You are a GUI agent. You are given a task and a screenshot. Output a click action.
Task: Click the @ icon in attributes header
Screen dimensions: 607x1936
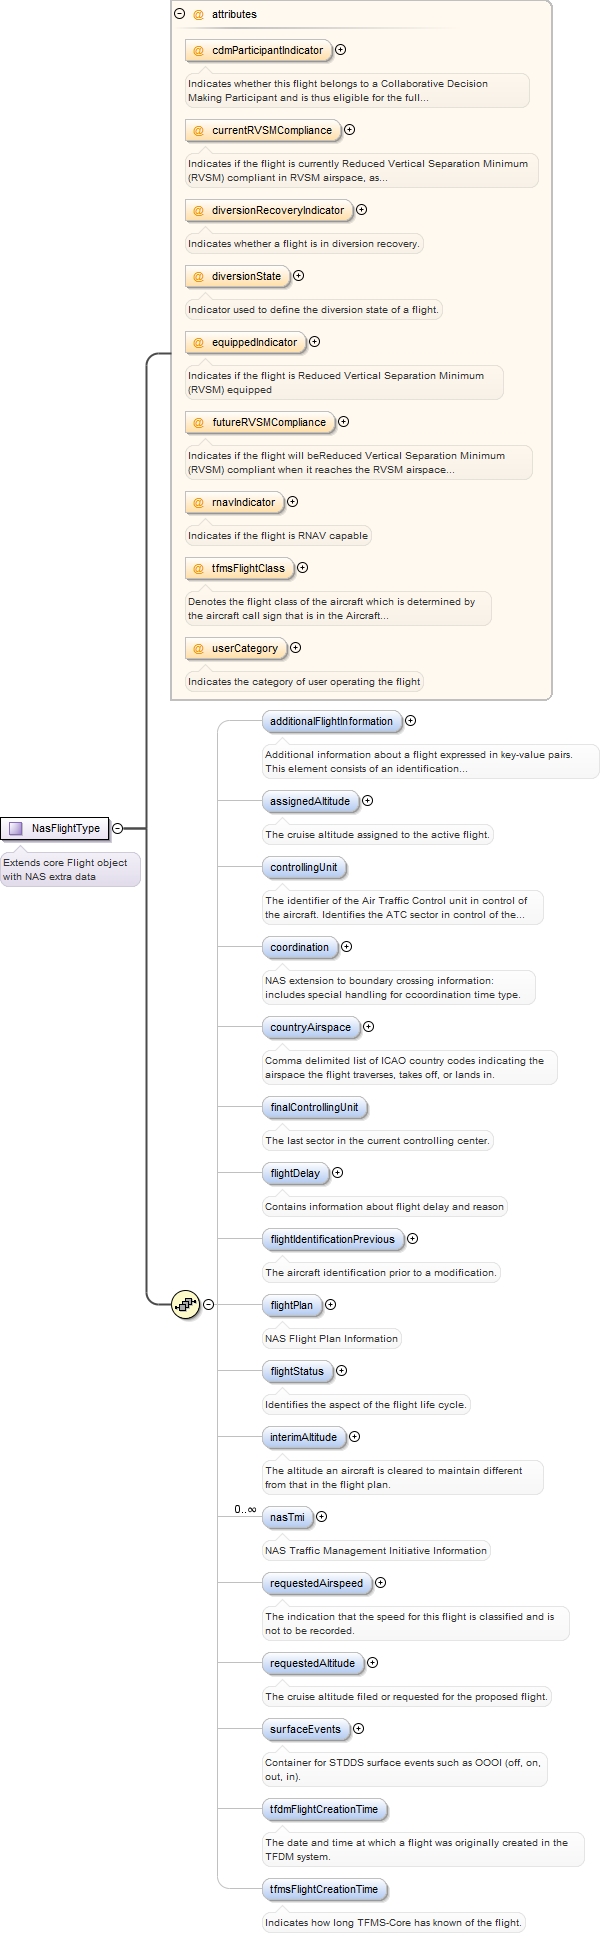point(198,14)
